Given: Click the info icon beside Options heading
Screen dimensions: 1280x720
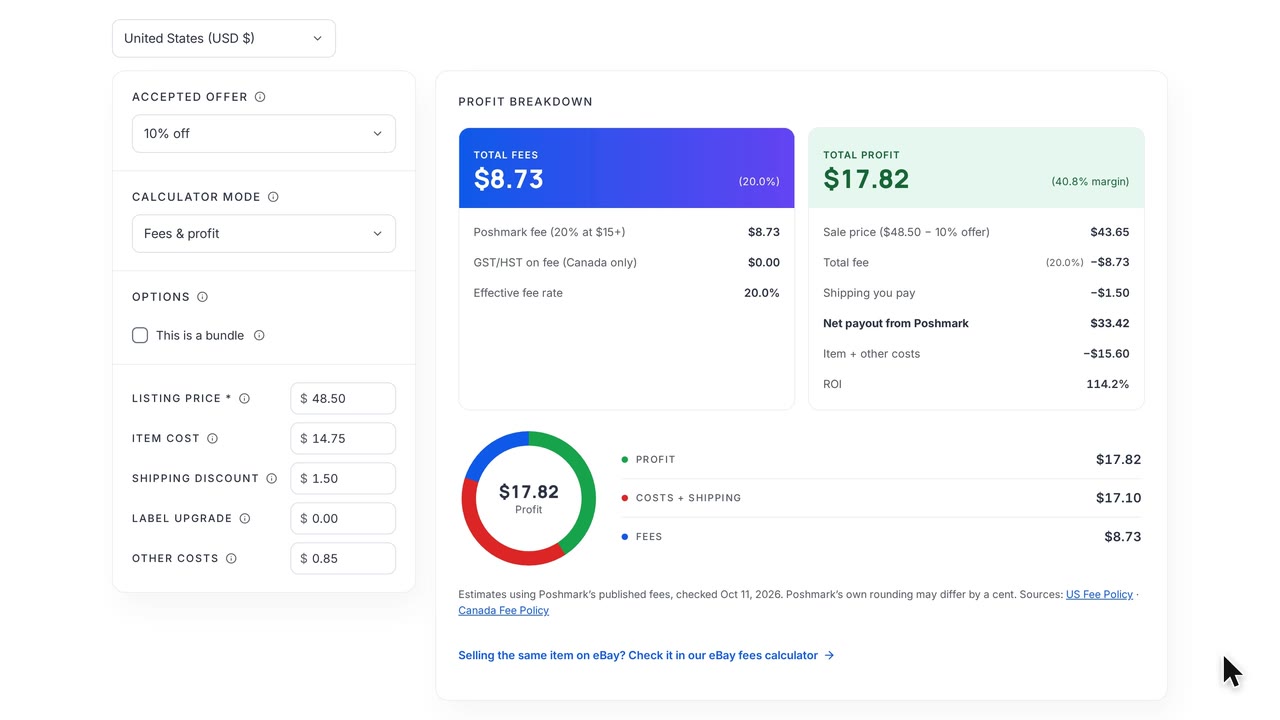Looking at the screenshot, I should 202,297.
